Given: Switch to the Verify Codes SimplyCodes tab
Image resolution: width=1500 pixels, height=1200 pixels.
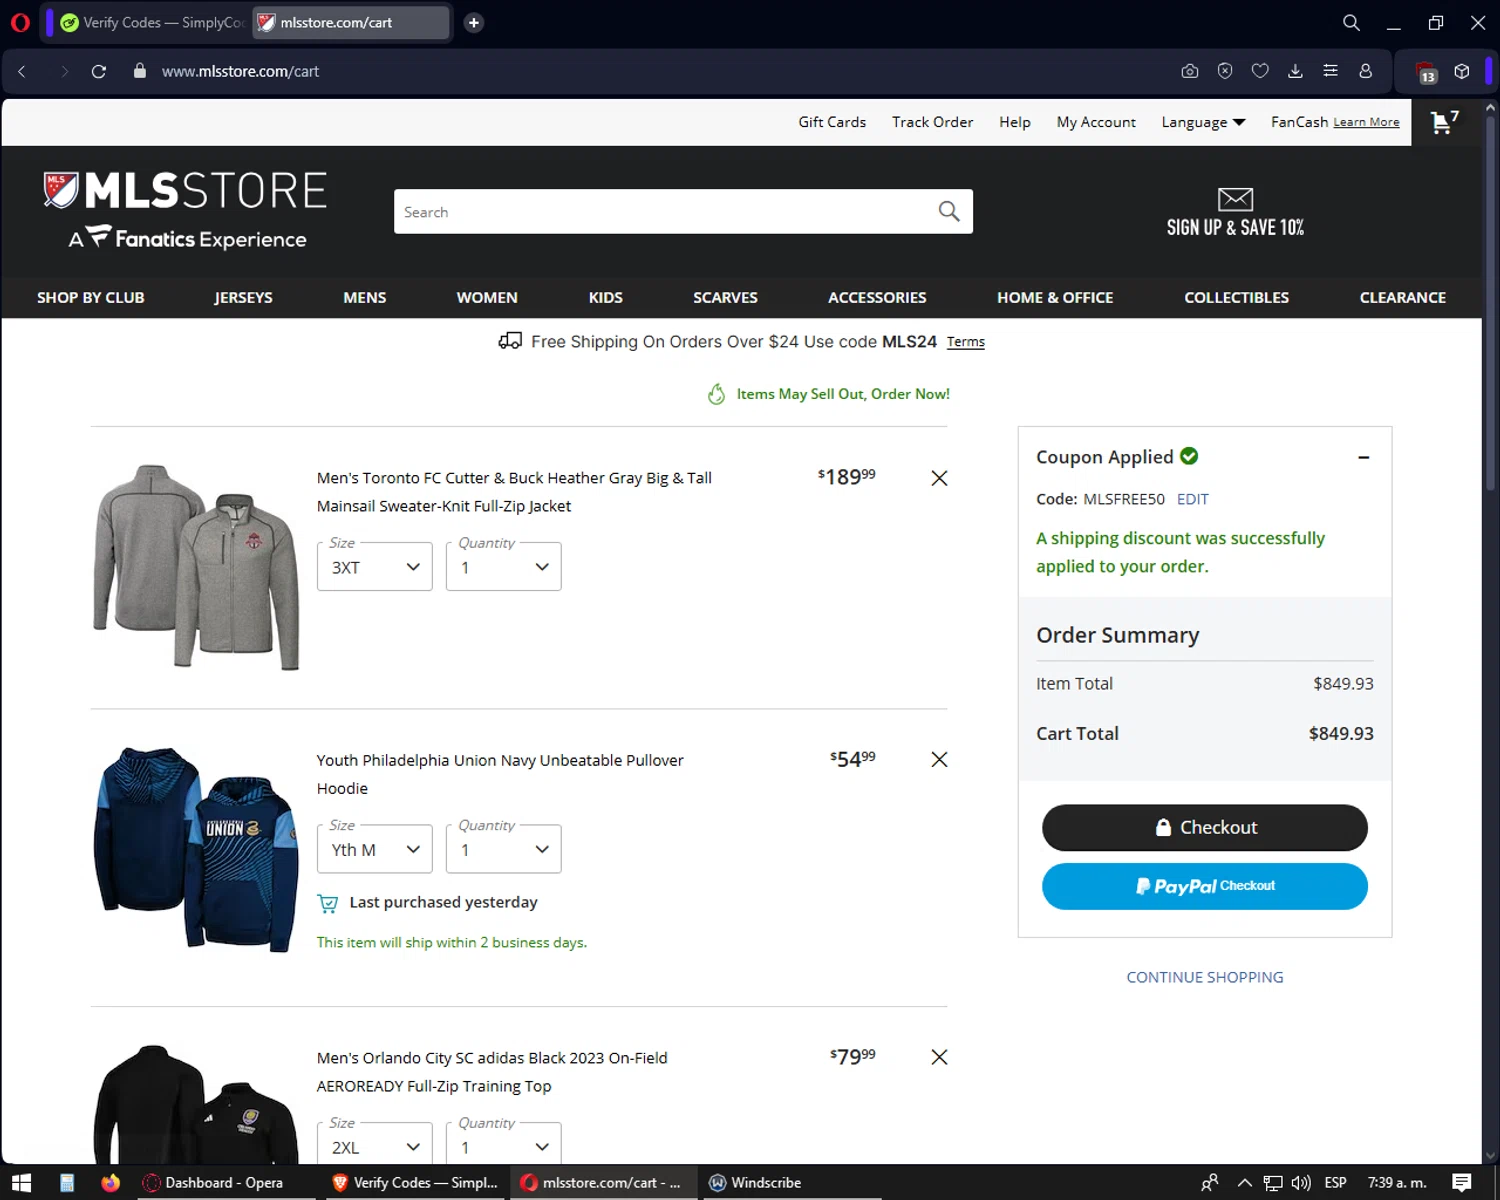Looking at the screenshot, I should coord(150,22).
